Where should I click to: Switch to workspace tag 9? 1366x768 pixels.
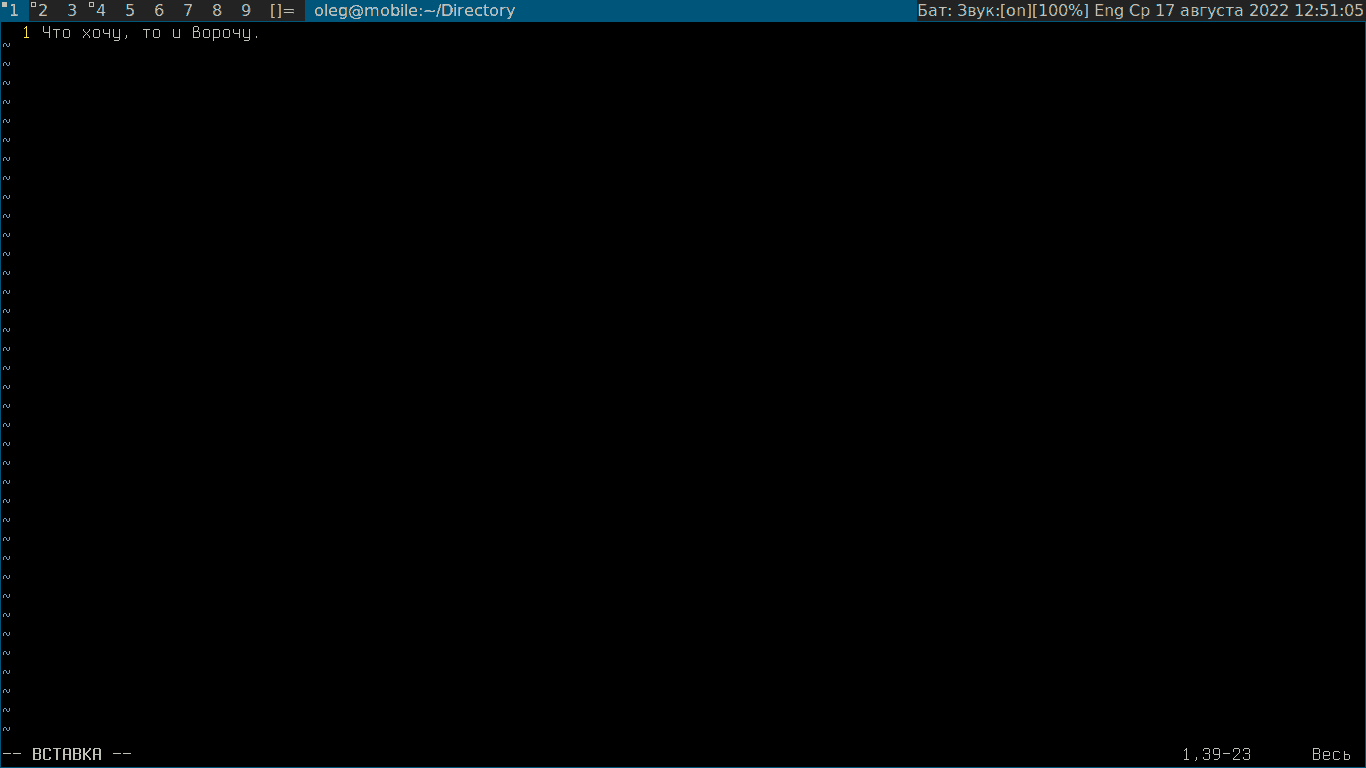[x=245, y=11]
